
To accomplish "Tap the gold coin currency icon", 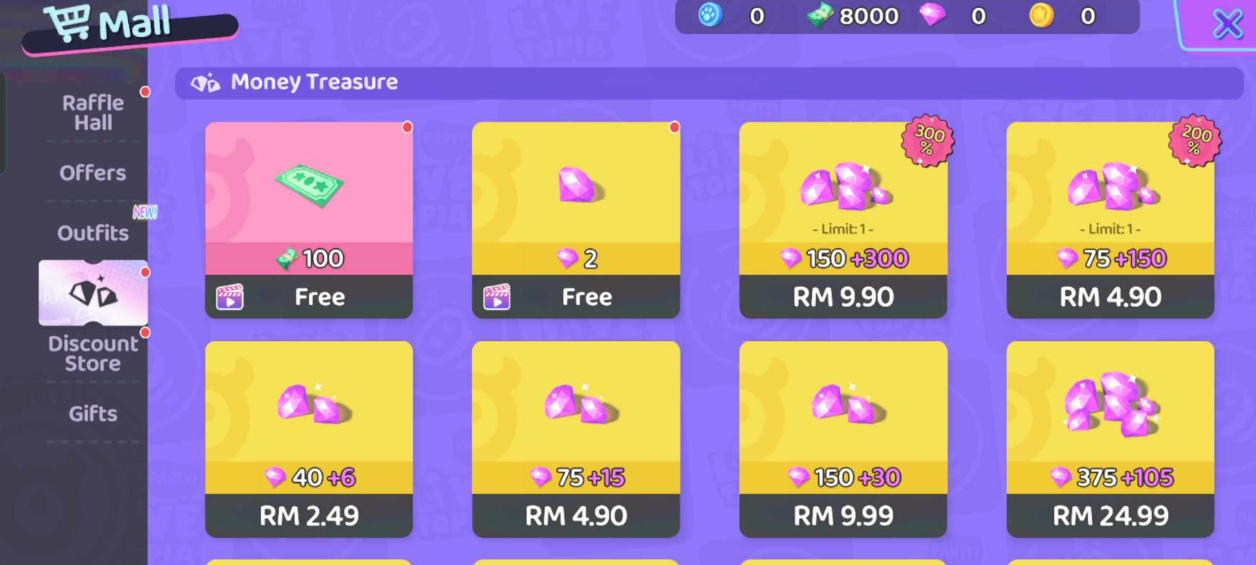I will [x=1041, y=16].
